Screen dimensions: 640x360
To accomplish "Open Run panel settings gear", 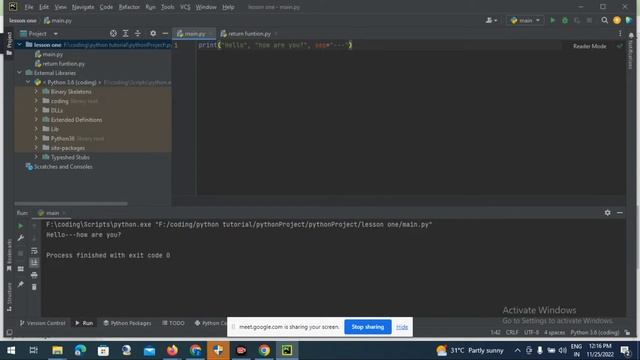I will [607, 213].
